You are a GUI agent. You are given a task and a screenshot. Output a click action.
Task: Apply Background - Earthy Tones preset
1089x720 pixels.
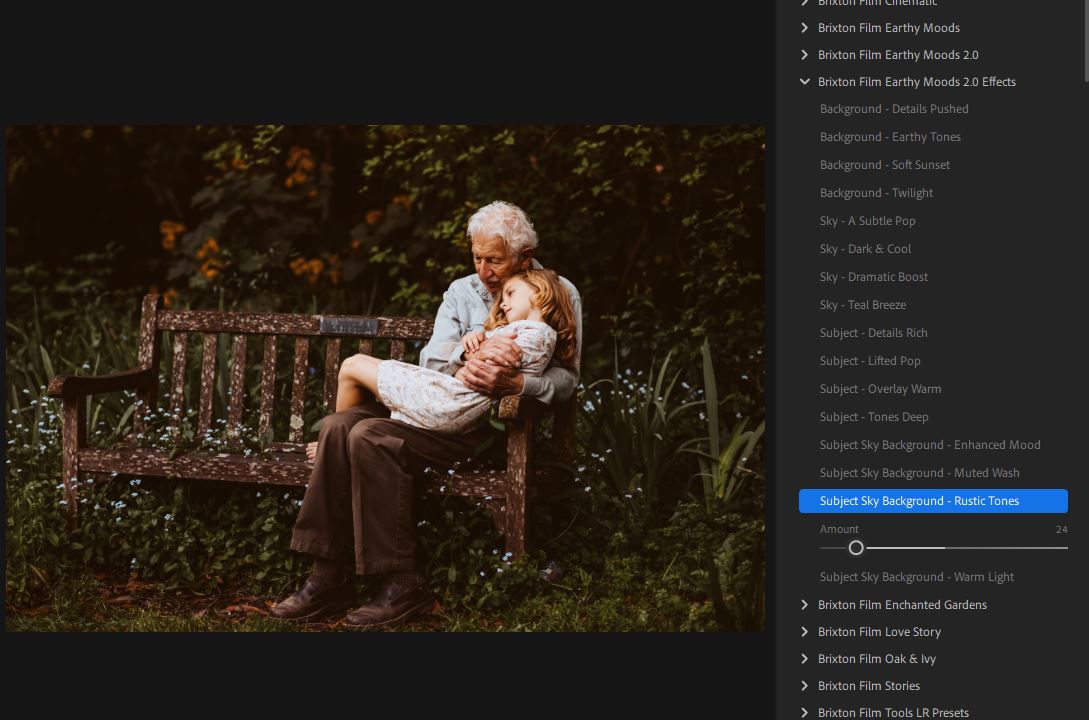(890, 137)
